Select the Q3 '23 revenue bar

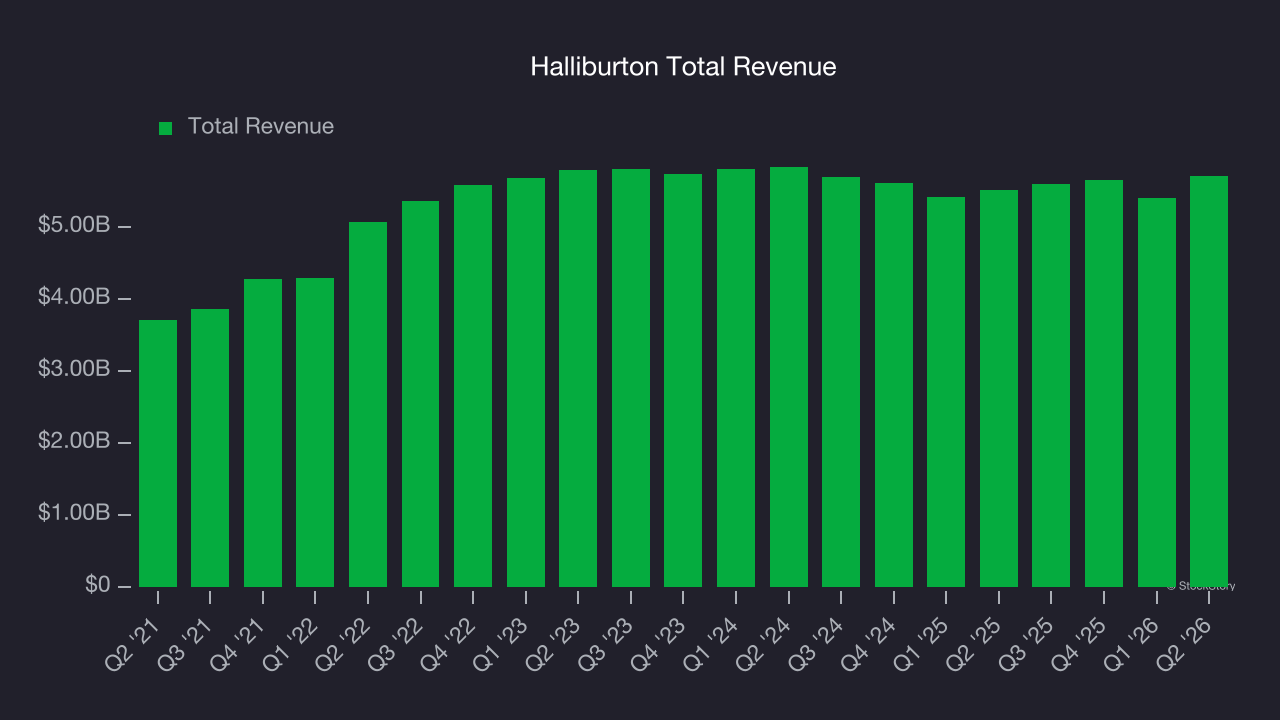(631, 378)
